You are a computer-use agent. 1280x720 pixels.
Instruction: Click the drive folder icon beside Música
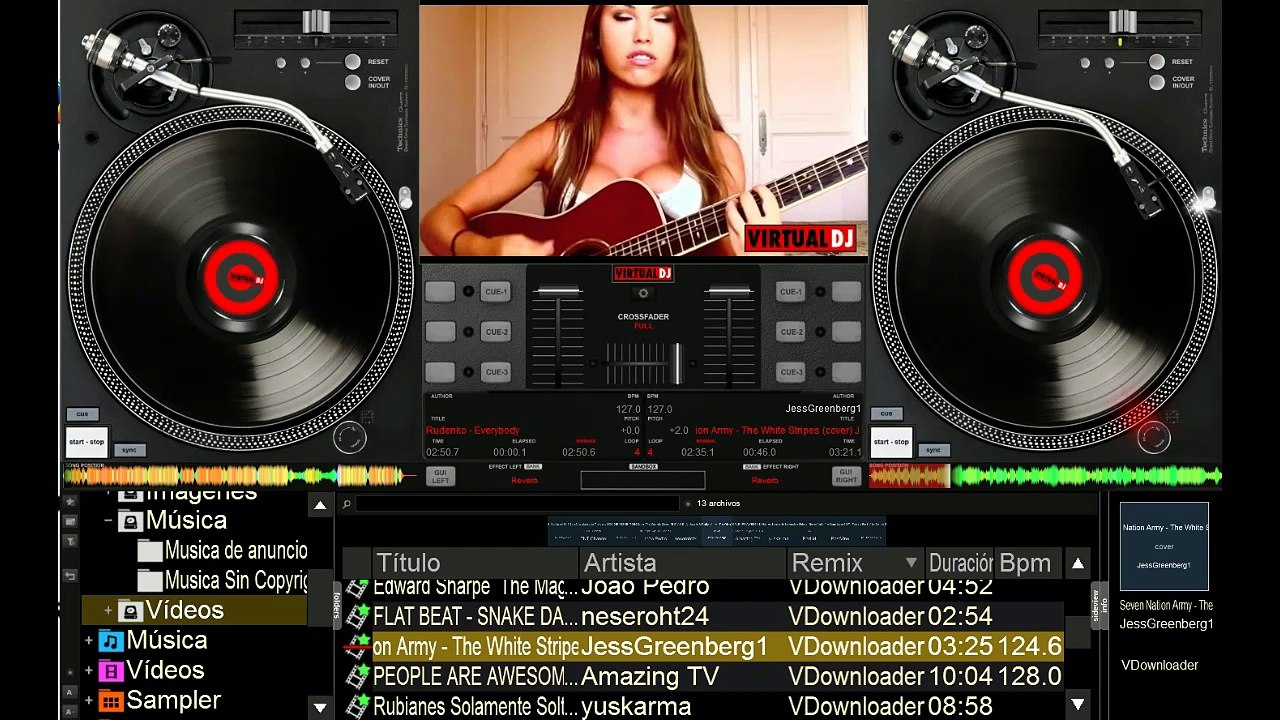click(130, 521)
